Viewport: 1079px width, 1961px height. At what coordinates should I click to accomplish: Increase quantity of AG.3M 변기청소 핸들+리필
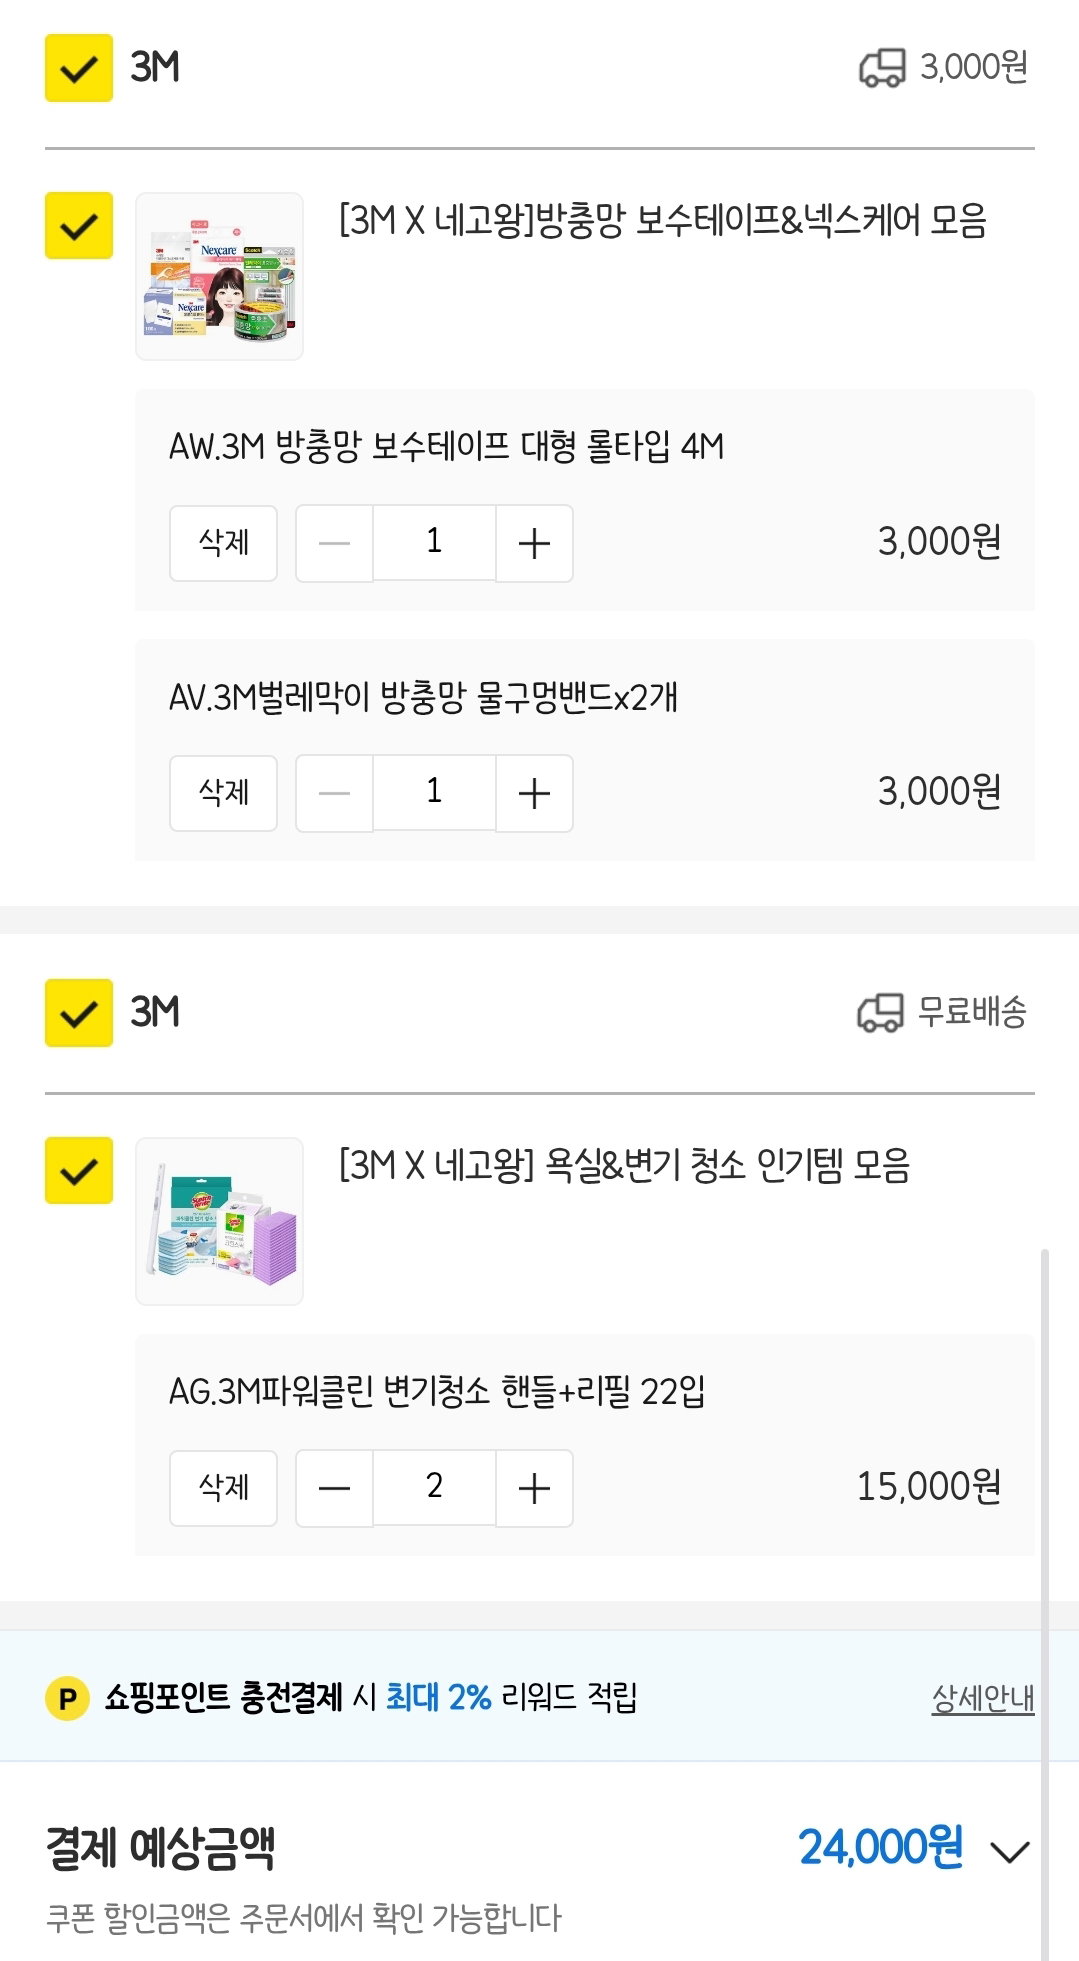pyautogui.click(x=535, y=1488)
